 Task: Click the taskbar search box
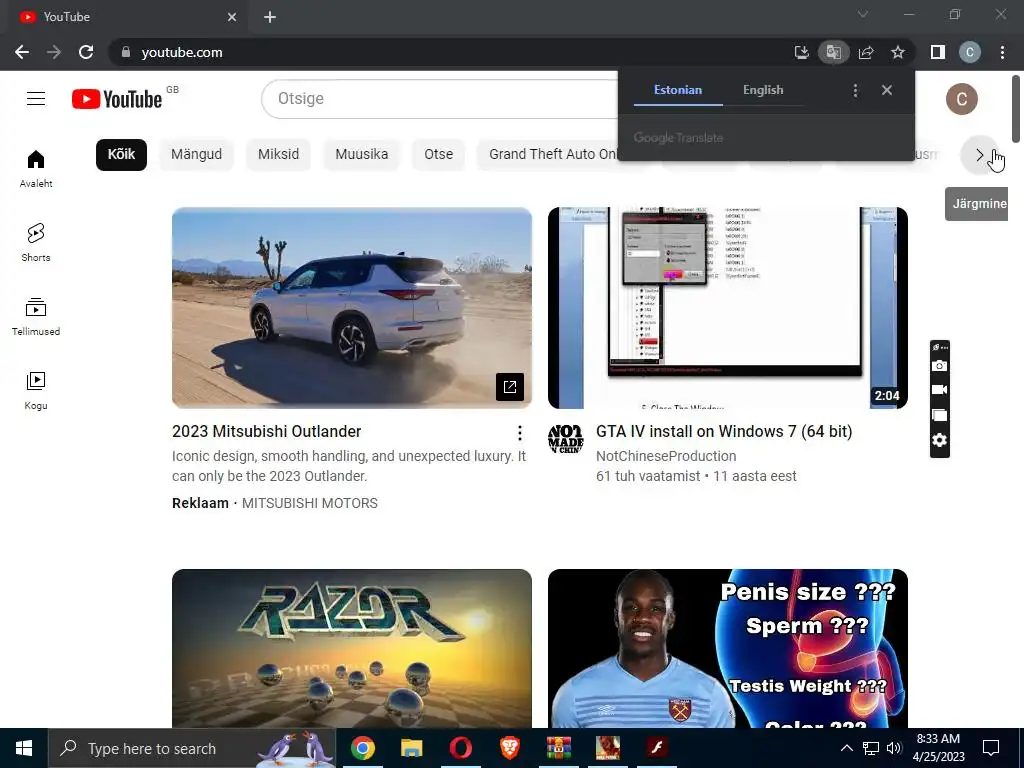[x=192, y=748]
